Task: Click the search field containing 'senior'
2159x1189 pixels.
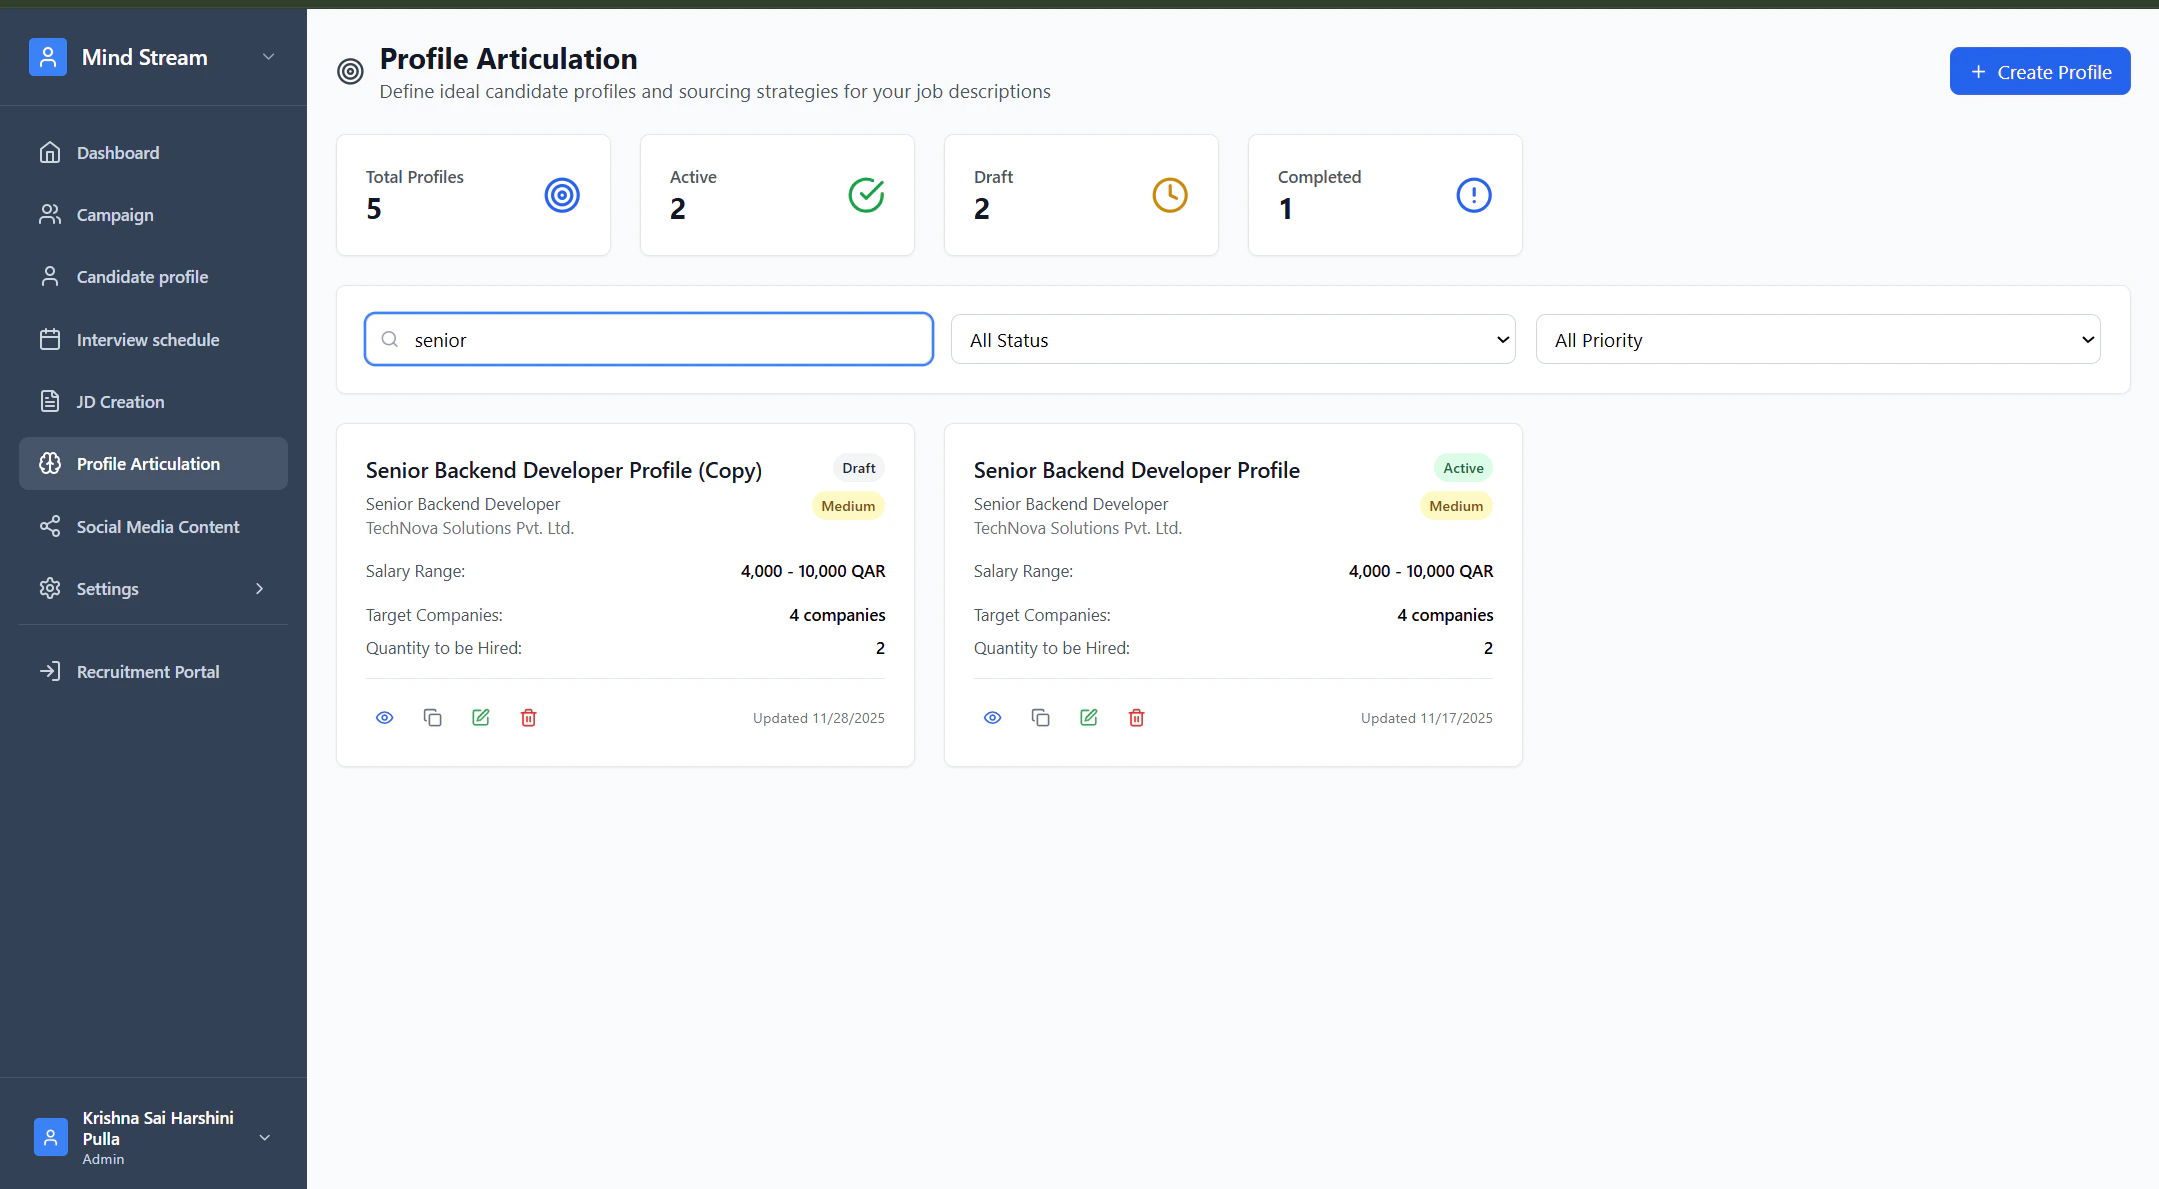Action: point(660,340)
